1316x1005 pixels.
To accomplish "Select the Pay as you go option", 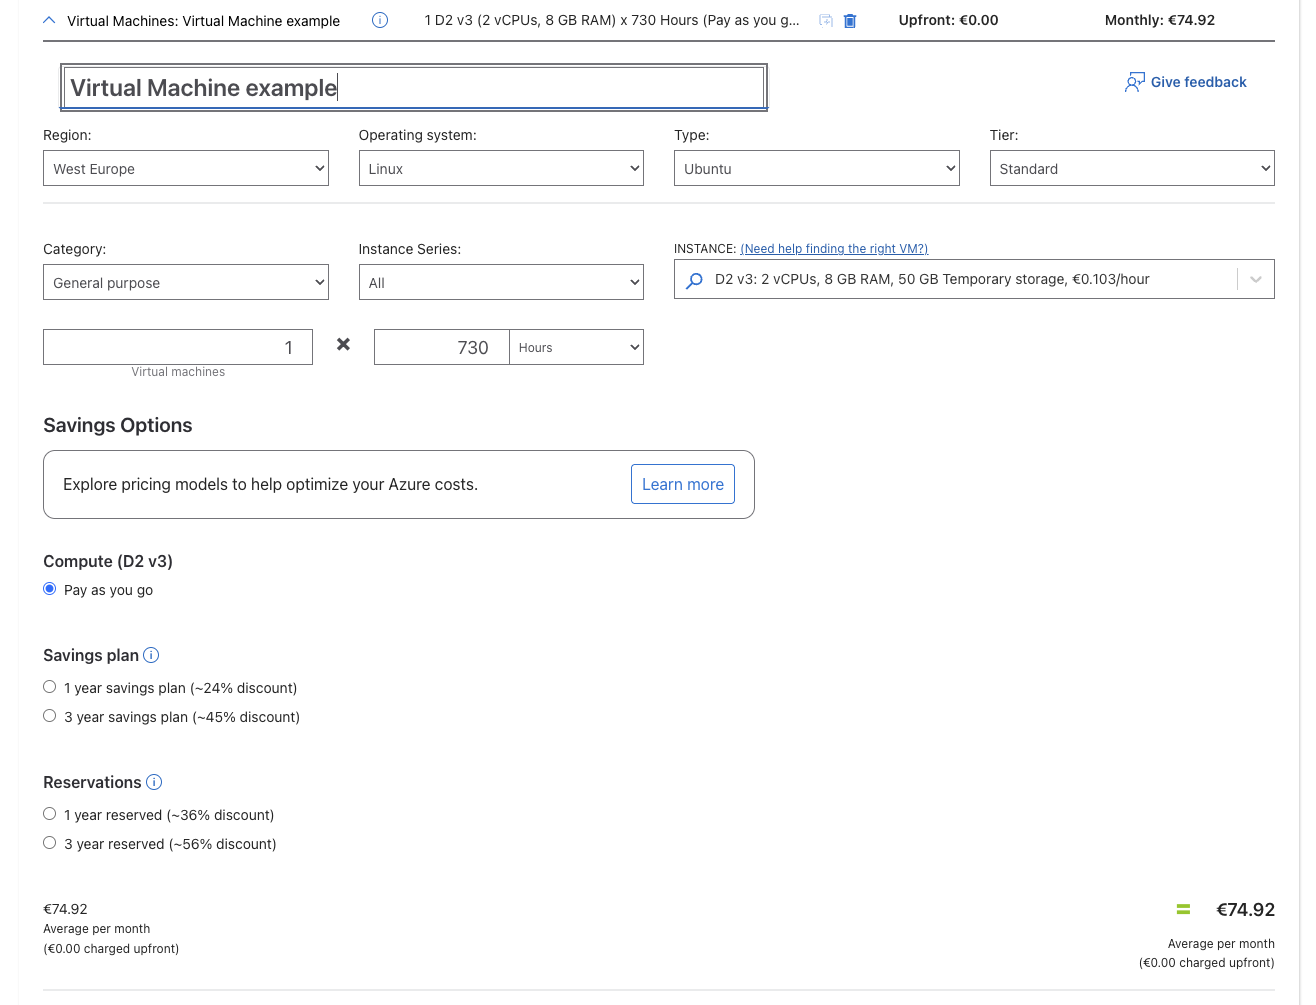I will point(50,589).
